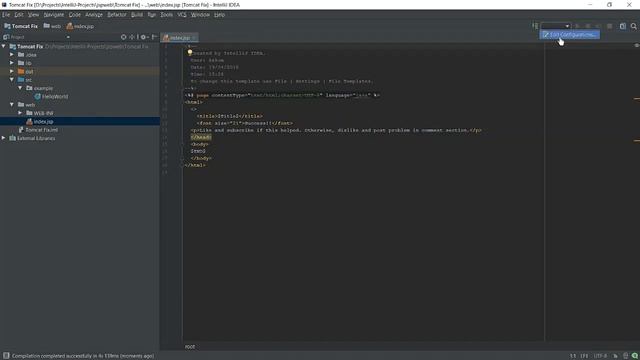The image size is (640, 360).
Task: Click the web folder breadcrumb
Action: tap(52, 26)
